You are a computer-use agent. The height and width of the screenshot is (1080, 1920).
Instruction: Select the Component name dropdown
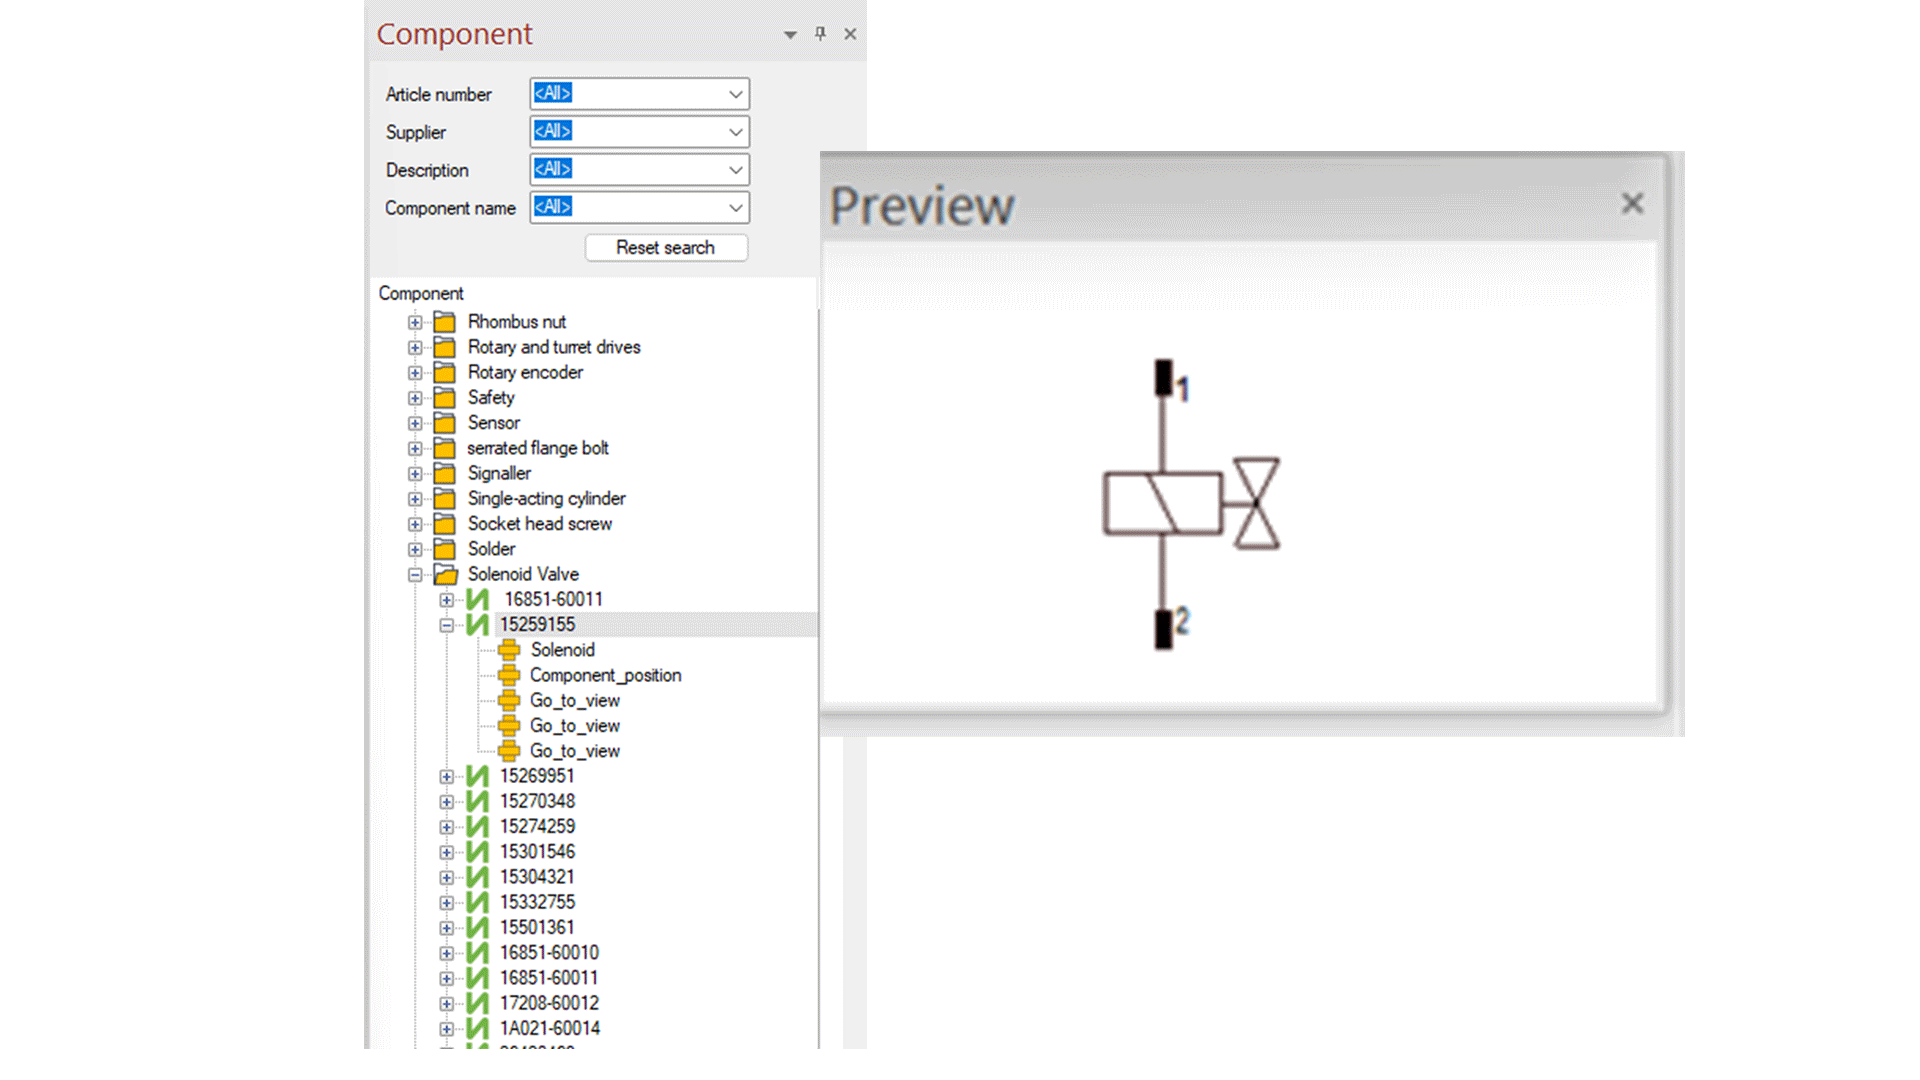(x=640, y=207)
